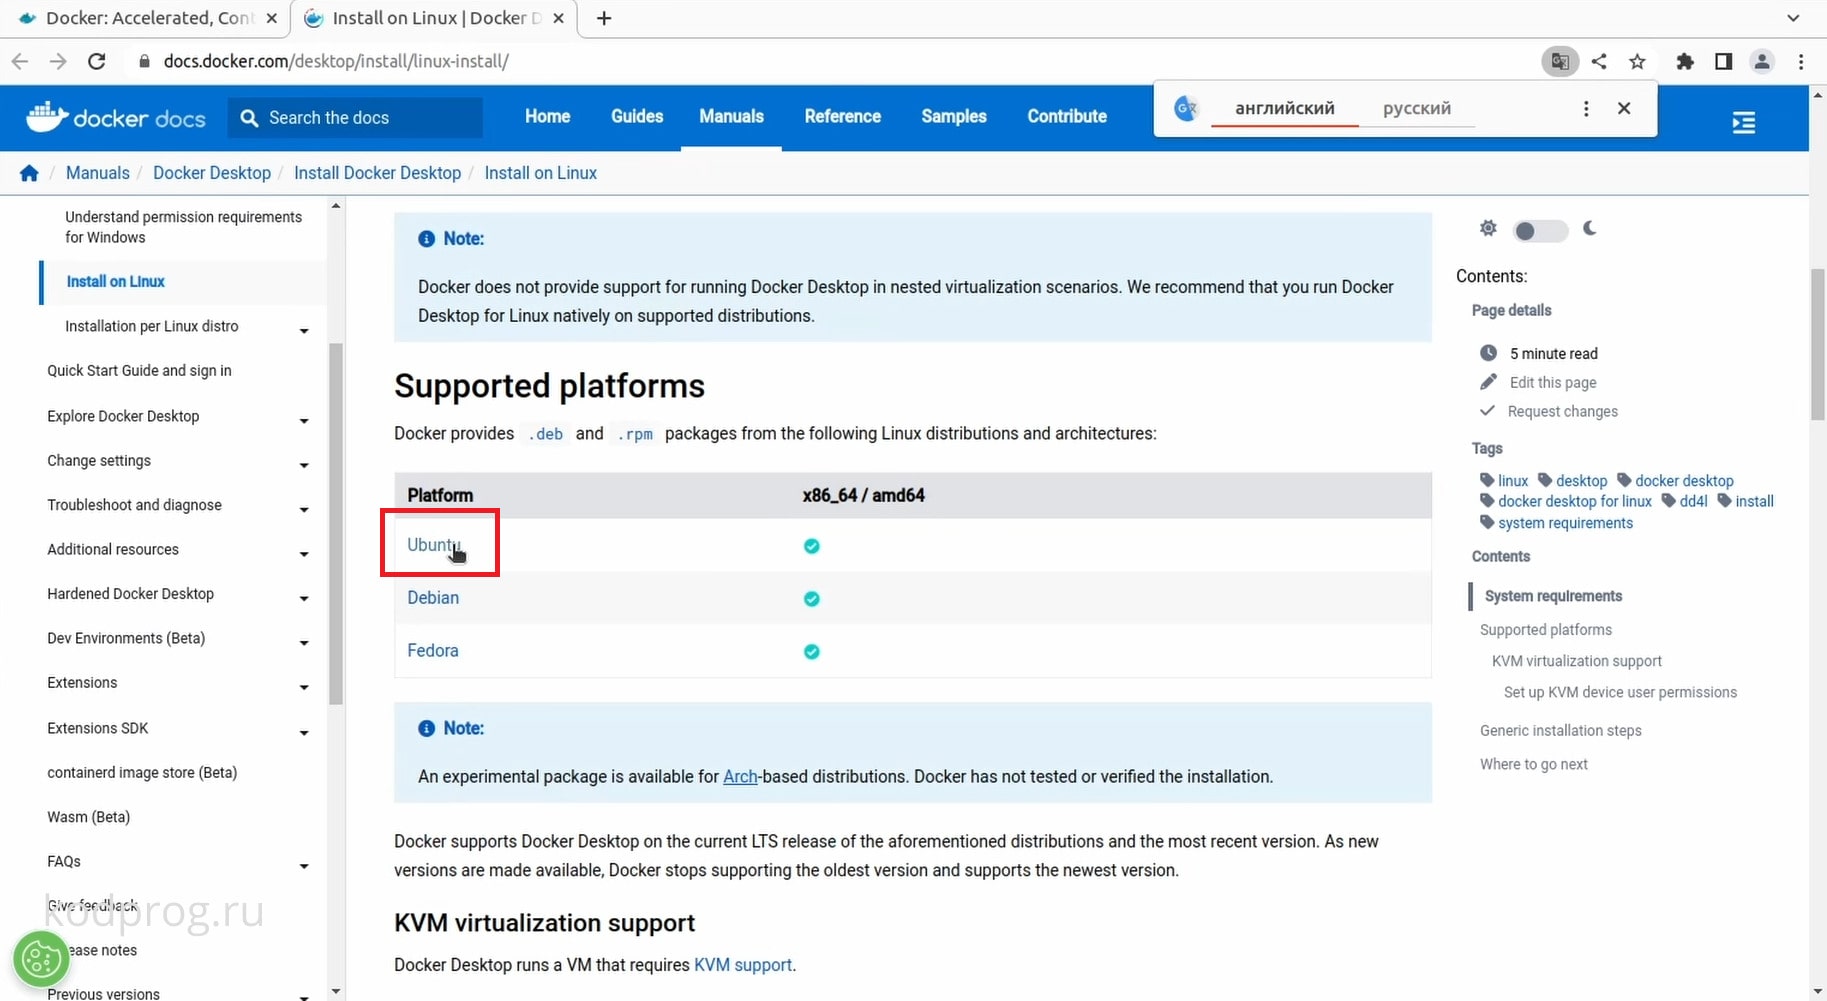
Task: Open a new browser tab
Action: pos(604,18)
